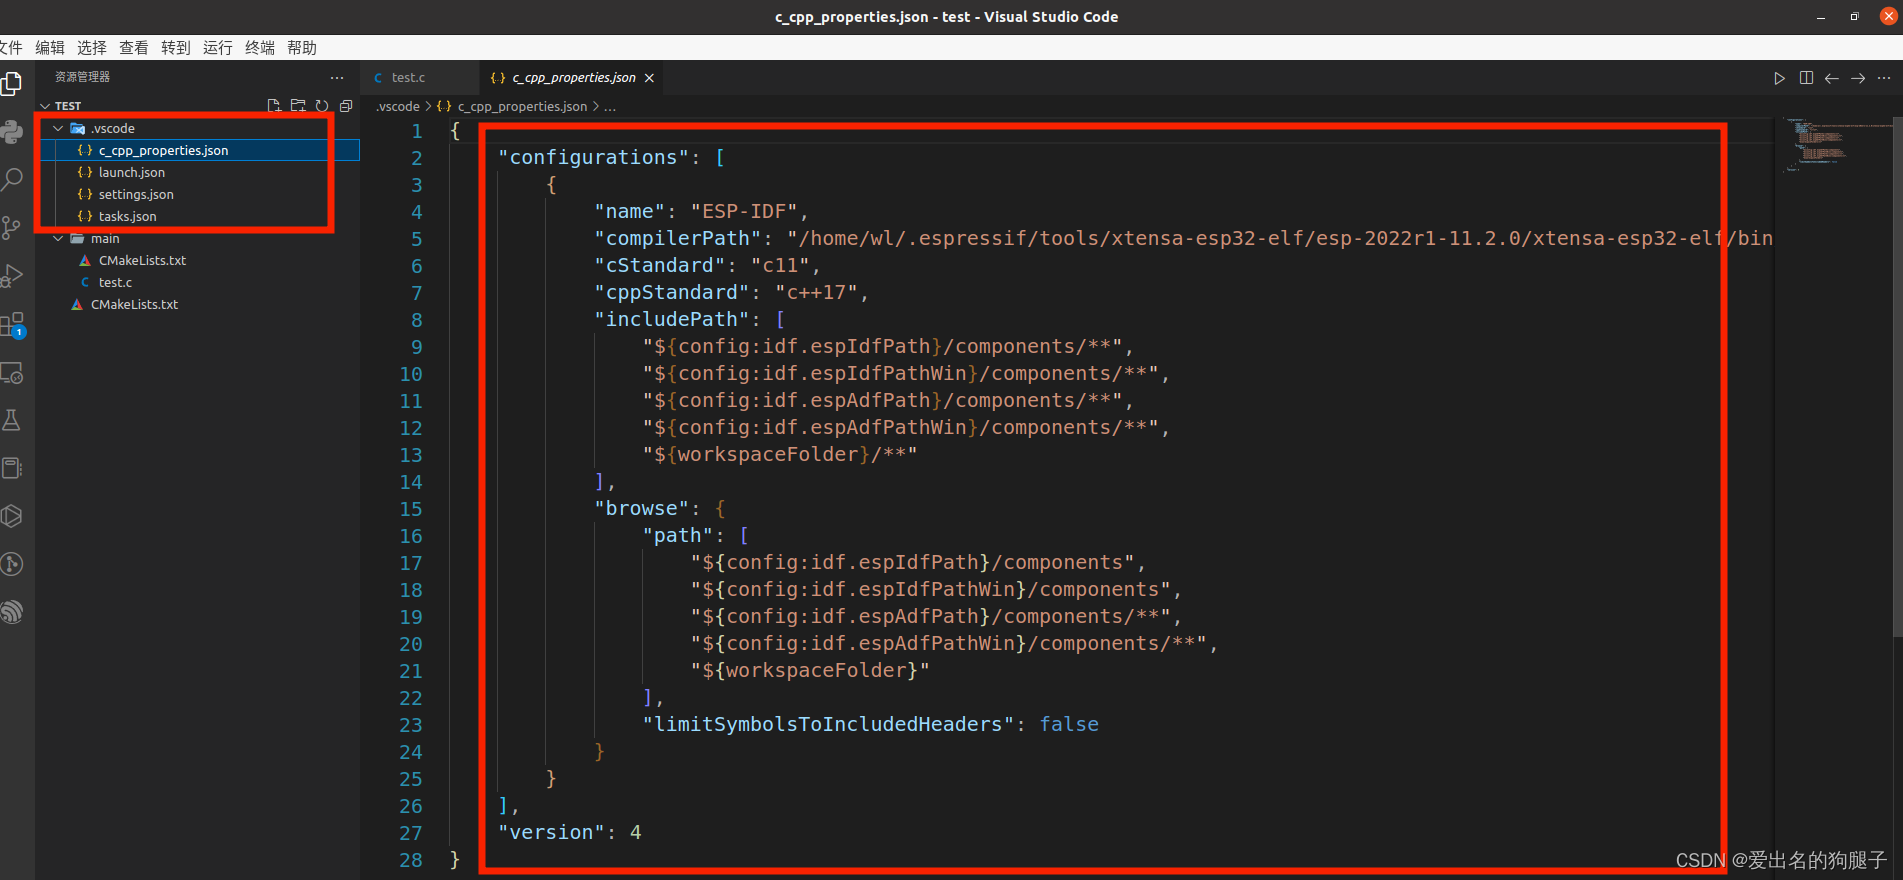Open CMakeLists.txt inside main folder

click(x=198, y=260)
